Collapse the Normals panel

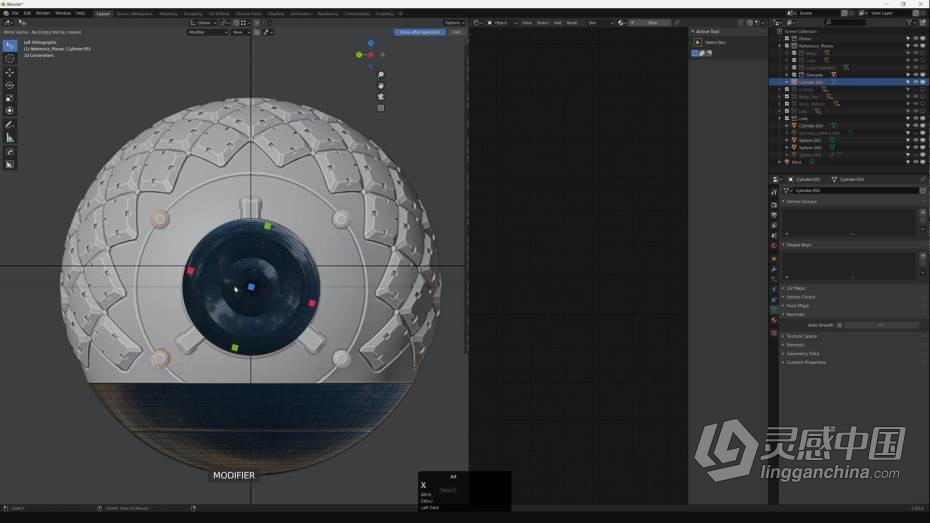[x=795, y=314]
